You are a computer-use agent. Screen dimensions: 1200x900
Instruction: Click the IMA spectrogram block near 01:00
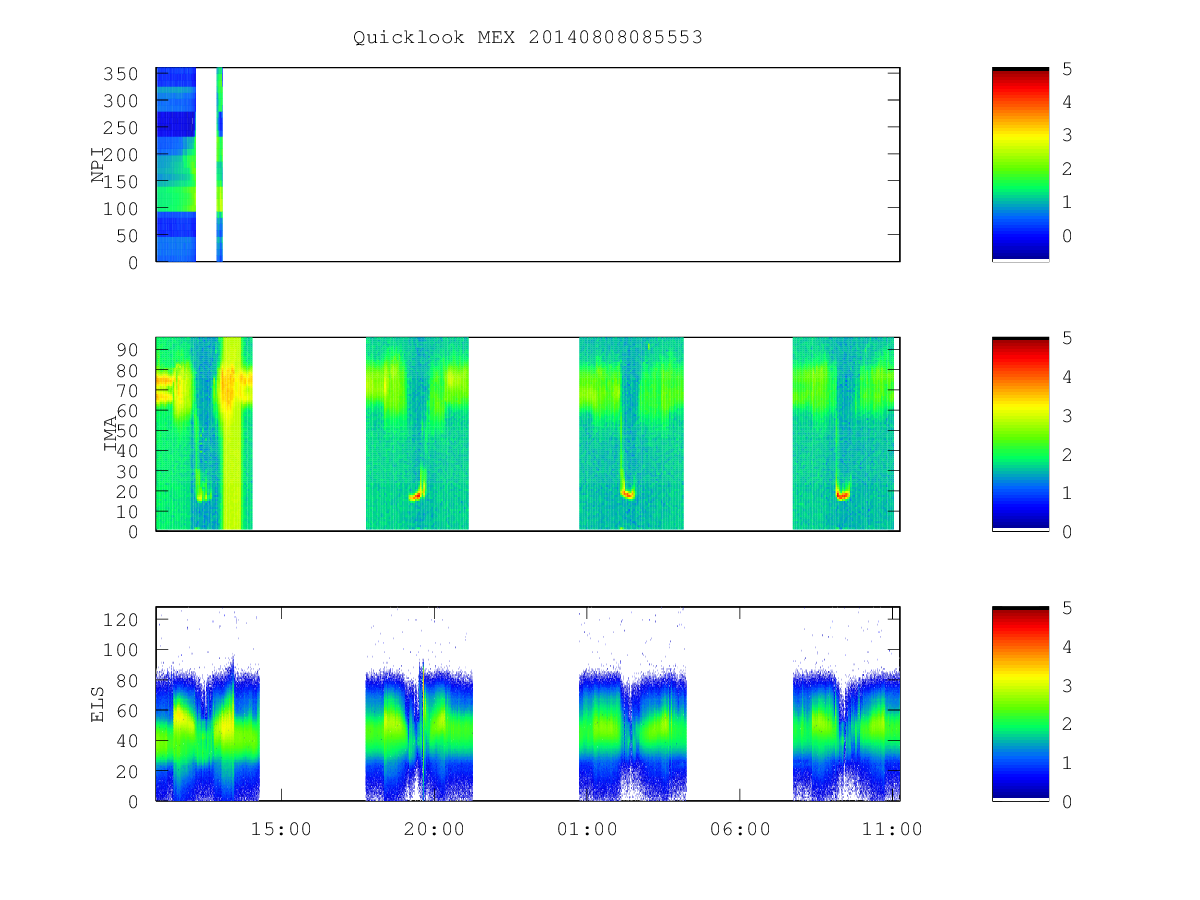point(631,434)
